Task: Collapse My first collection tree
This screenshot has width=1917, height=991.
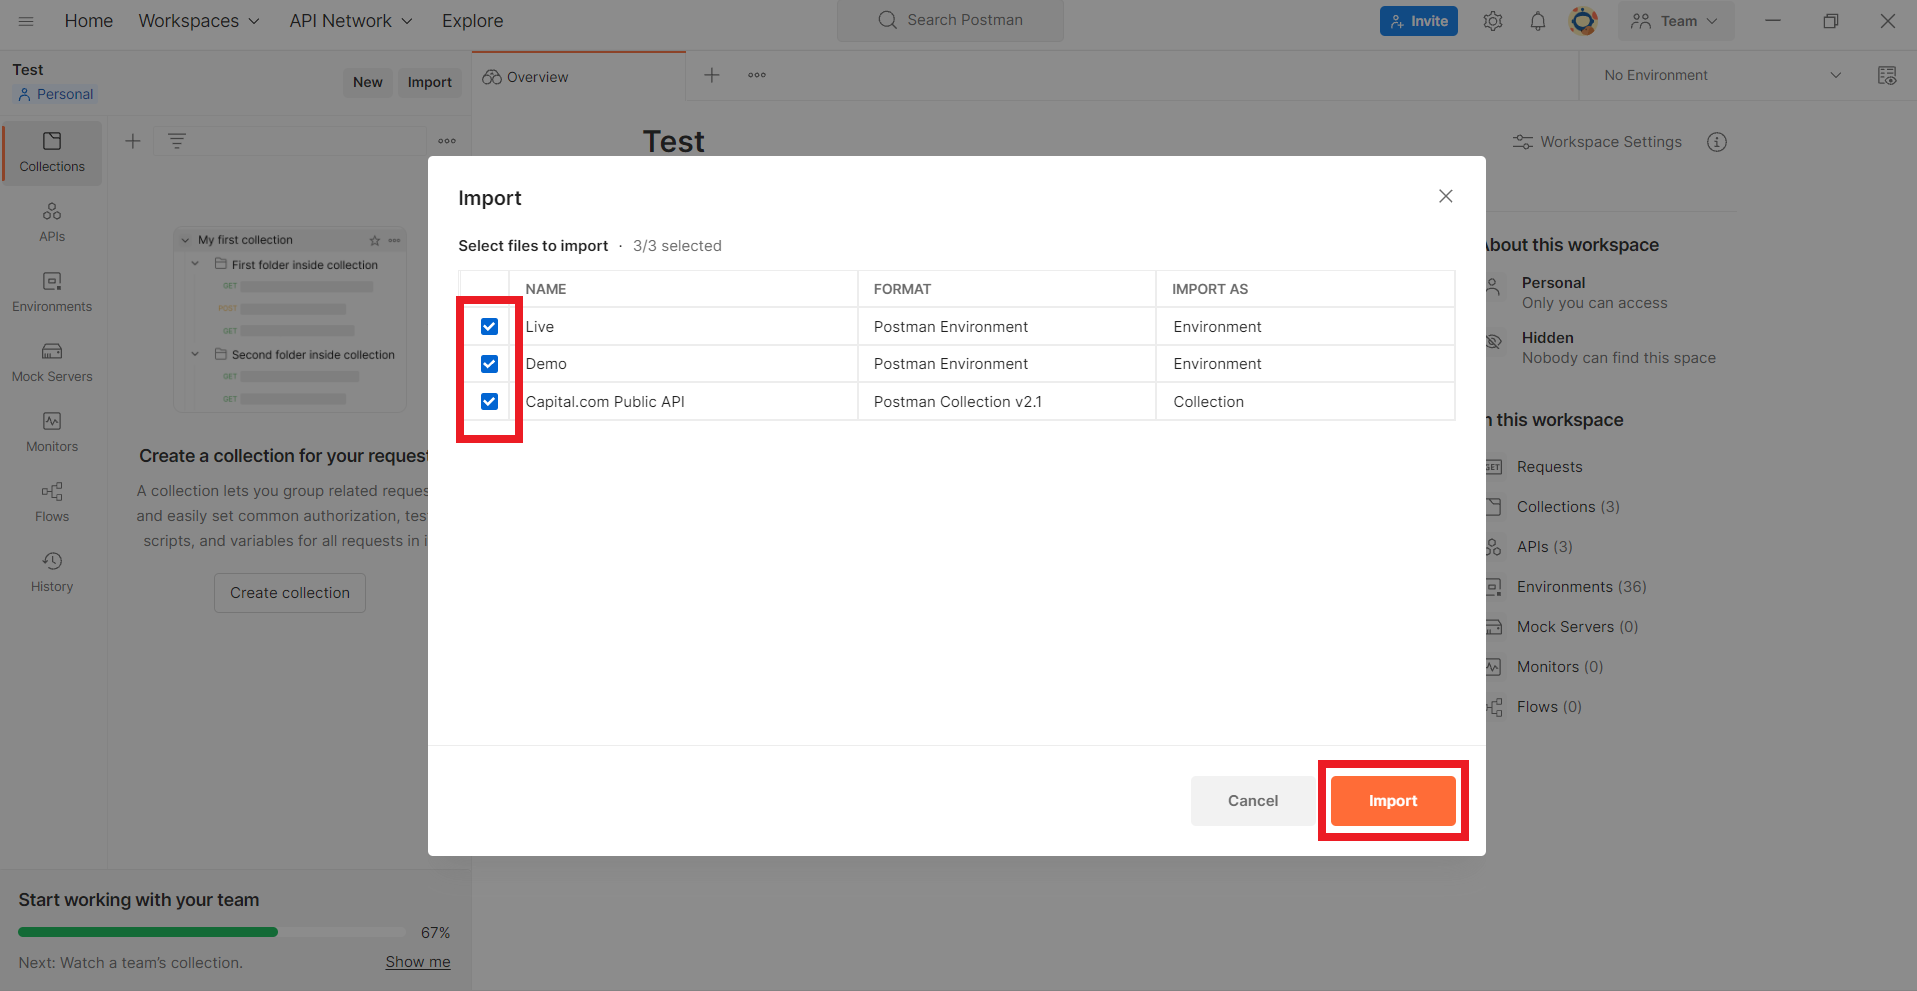Action: click(x=185, y=240)
